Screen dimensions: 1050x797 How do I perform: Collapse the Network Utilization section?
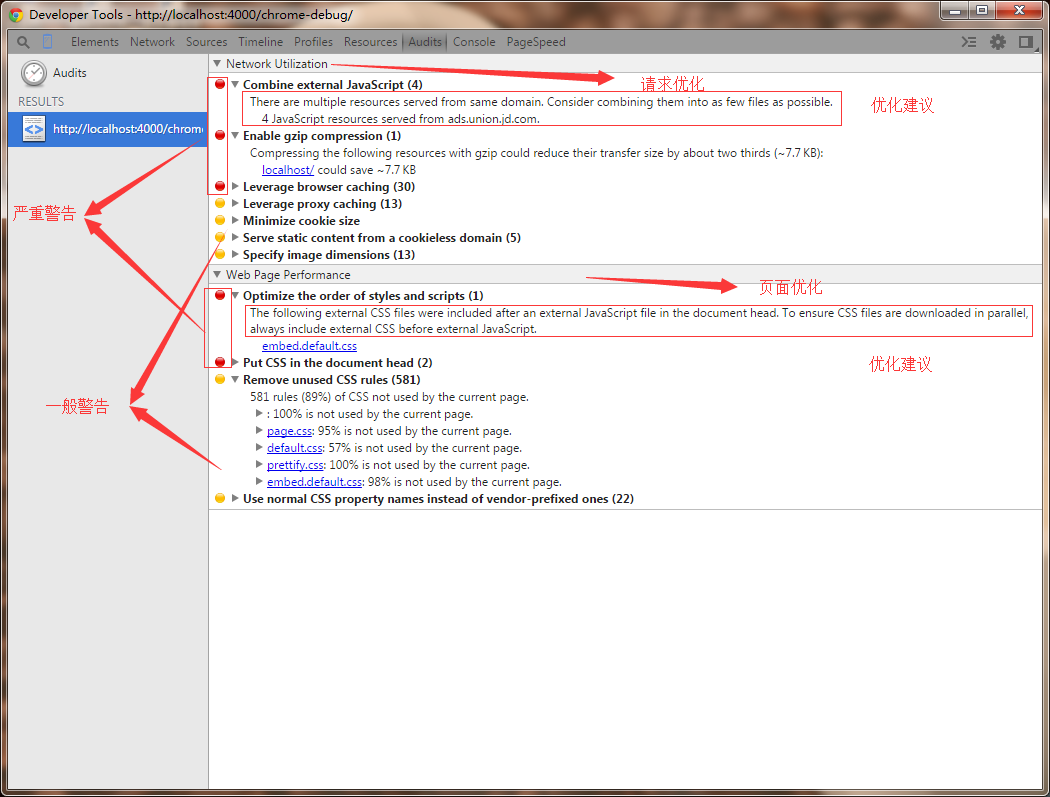click(217, 64)
